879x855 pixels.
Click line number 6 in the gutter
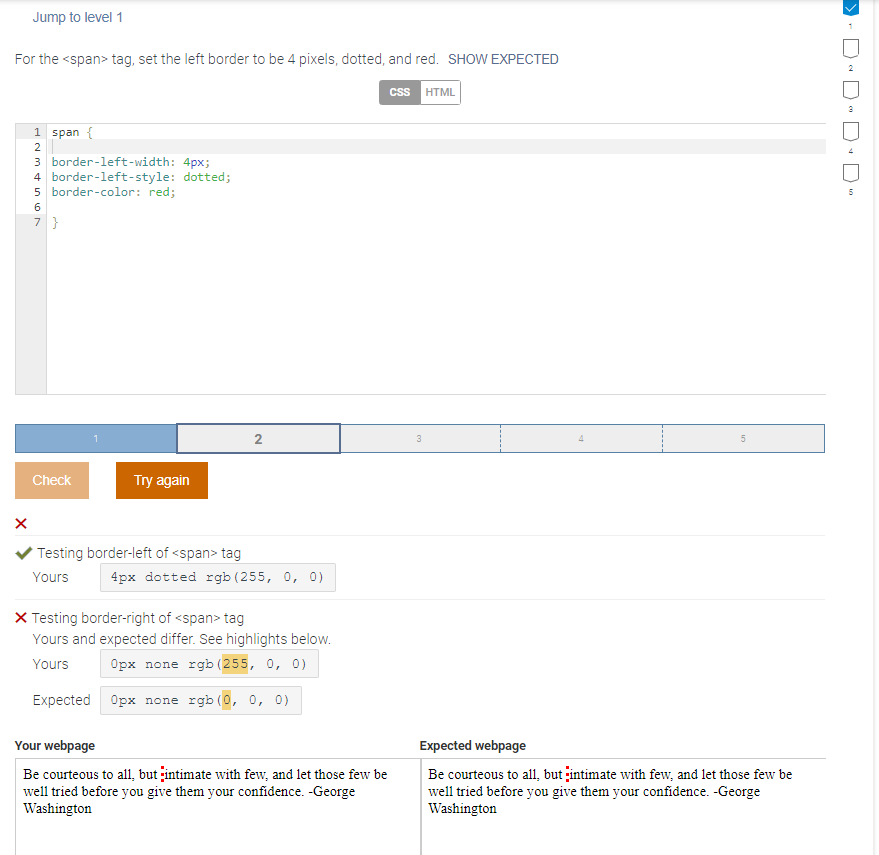(37, 207)
